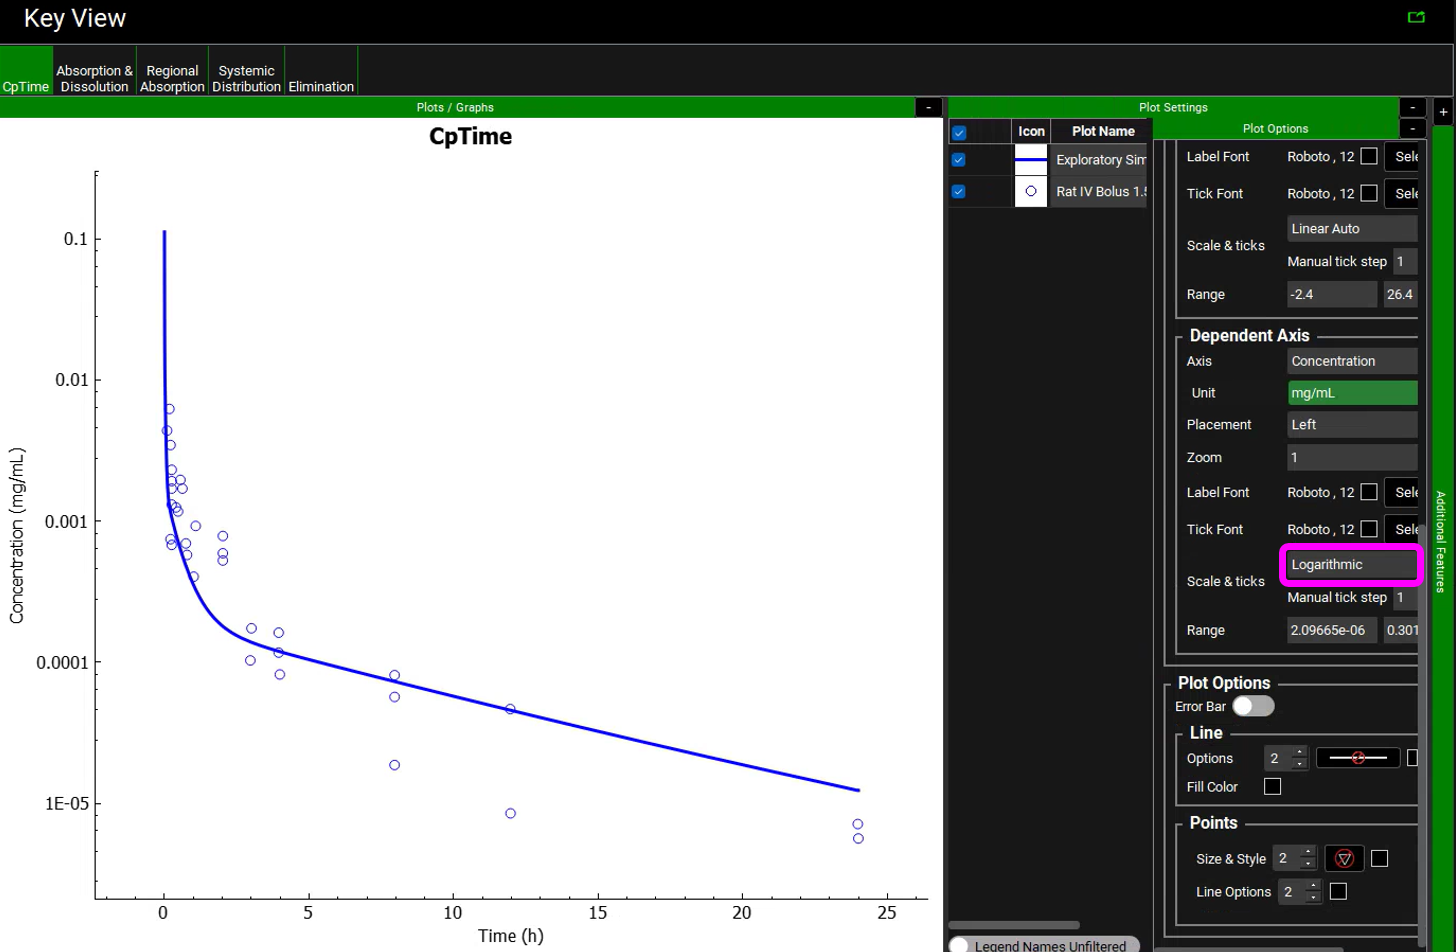Collapse the Plots / Graphs panel with minus button
This screenshot has width=1456, height=952.
[928, 107]
